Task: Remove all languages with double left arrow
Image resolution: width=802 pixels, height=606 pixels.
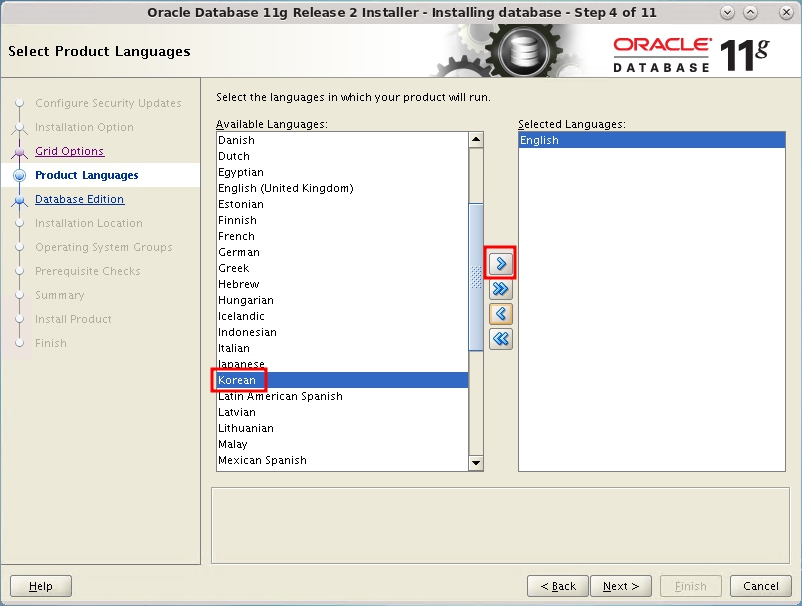Action: [x=501, y=339]
